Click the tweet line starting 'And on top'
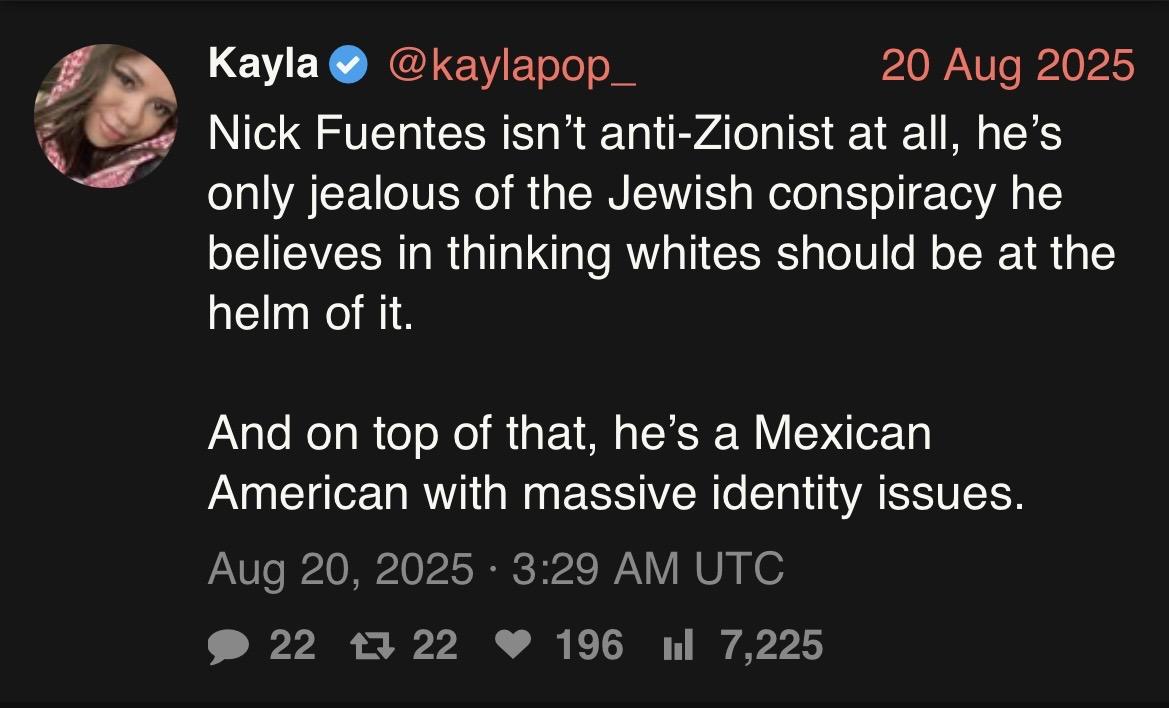This screenshot has width=1169, height=708. (x=569, y=434)
